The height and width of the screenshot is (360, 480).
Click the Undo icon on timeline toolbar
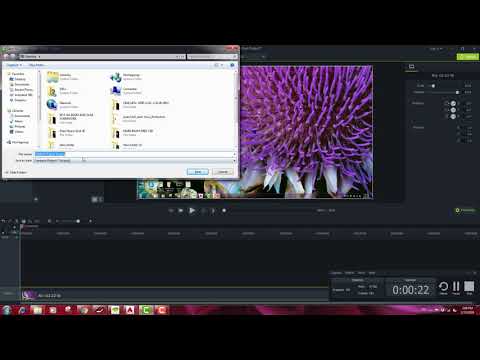(3, 221)
